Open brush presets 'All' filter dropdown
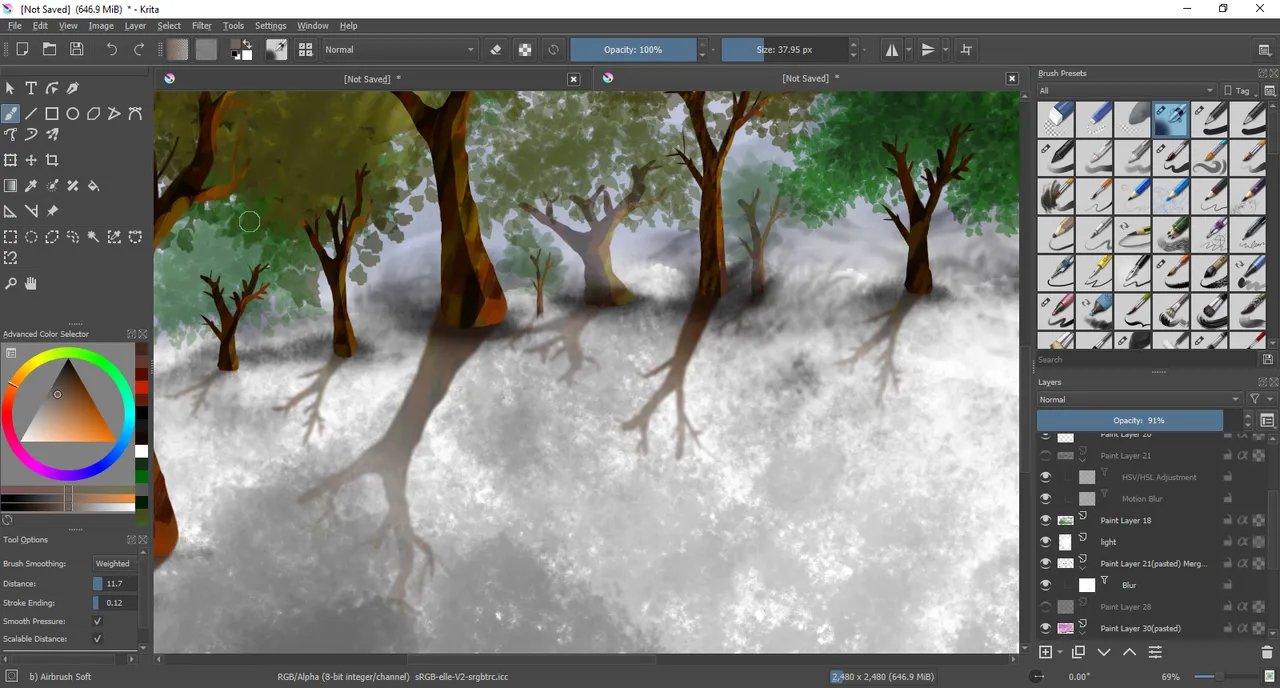The image size is (1280, 688). (x=1127, y=90)
